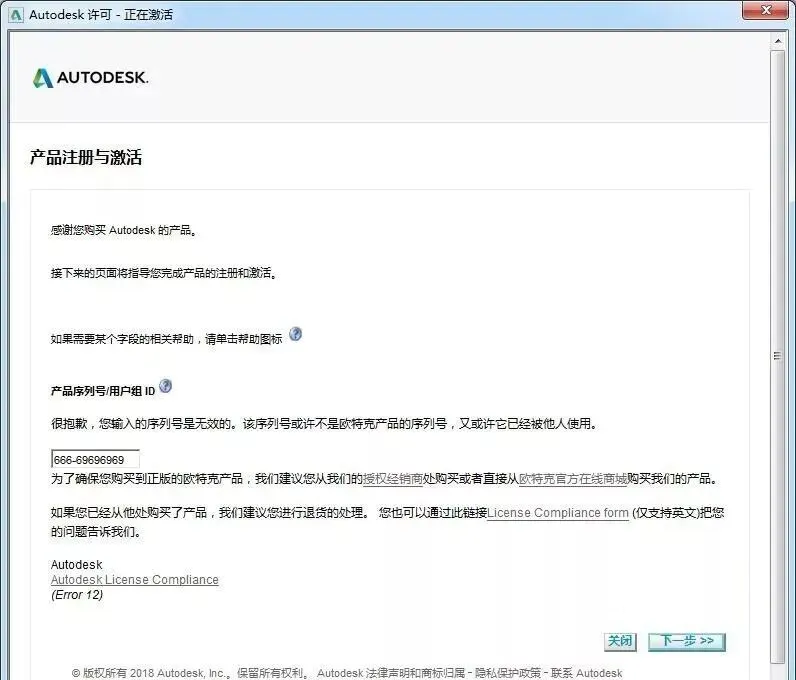
Task: Close the Autodesk 许可 window
Action: coord(767,10)
